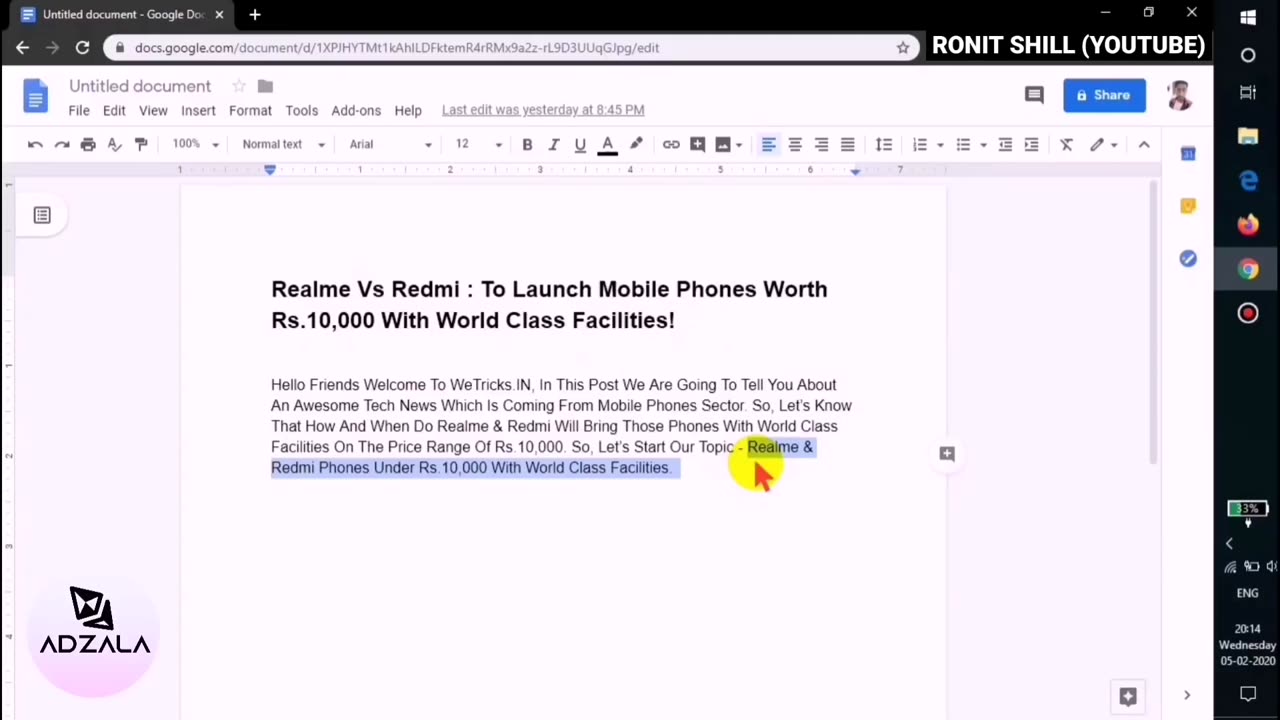This screenshot has width=1280, height=720.
Task: Open the font size 12 dropdown
Action: (479, 144)
